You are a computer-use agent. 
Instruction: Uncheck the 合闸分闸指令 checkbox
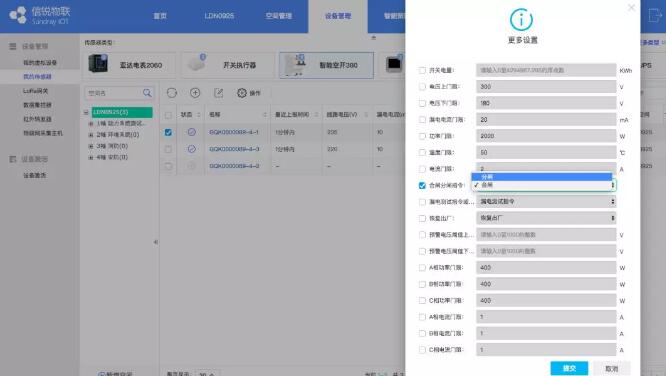click(422, 185)
